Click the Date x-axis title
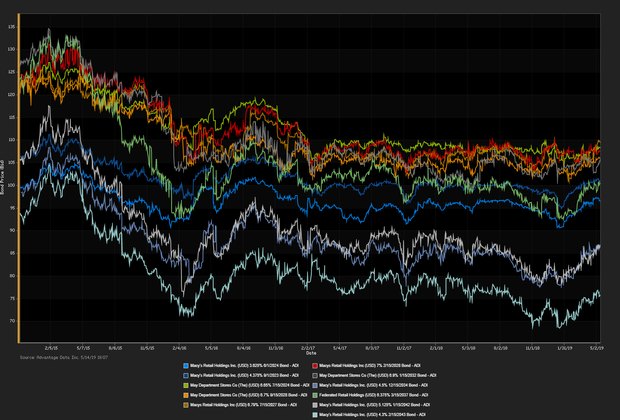 tap(311, 352)
